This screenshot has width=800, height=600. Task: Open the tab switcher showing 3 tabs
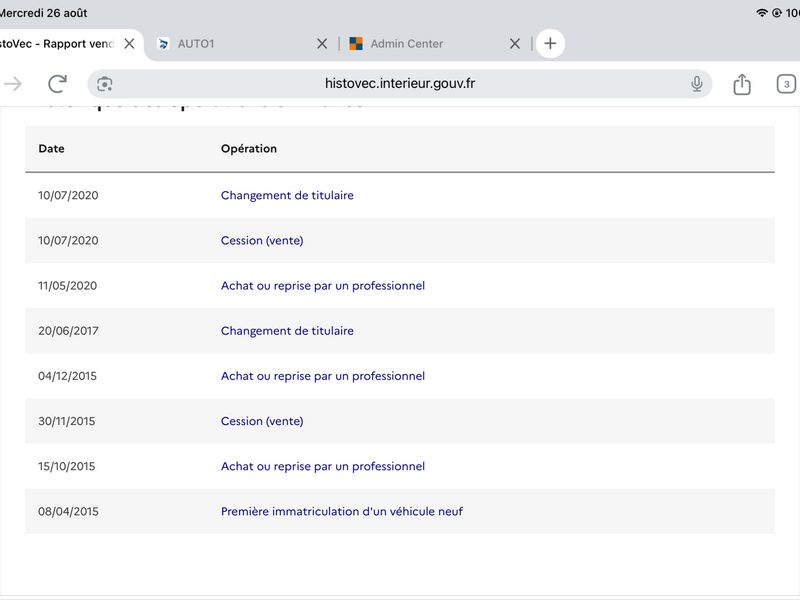pyautogui.click(x=786, y=84)
